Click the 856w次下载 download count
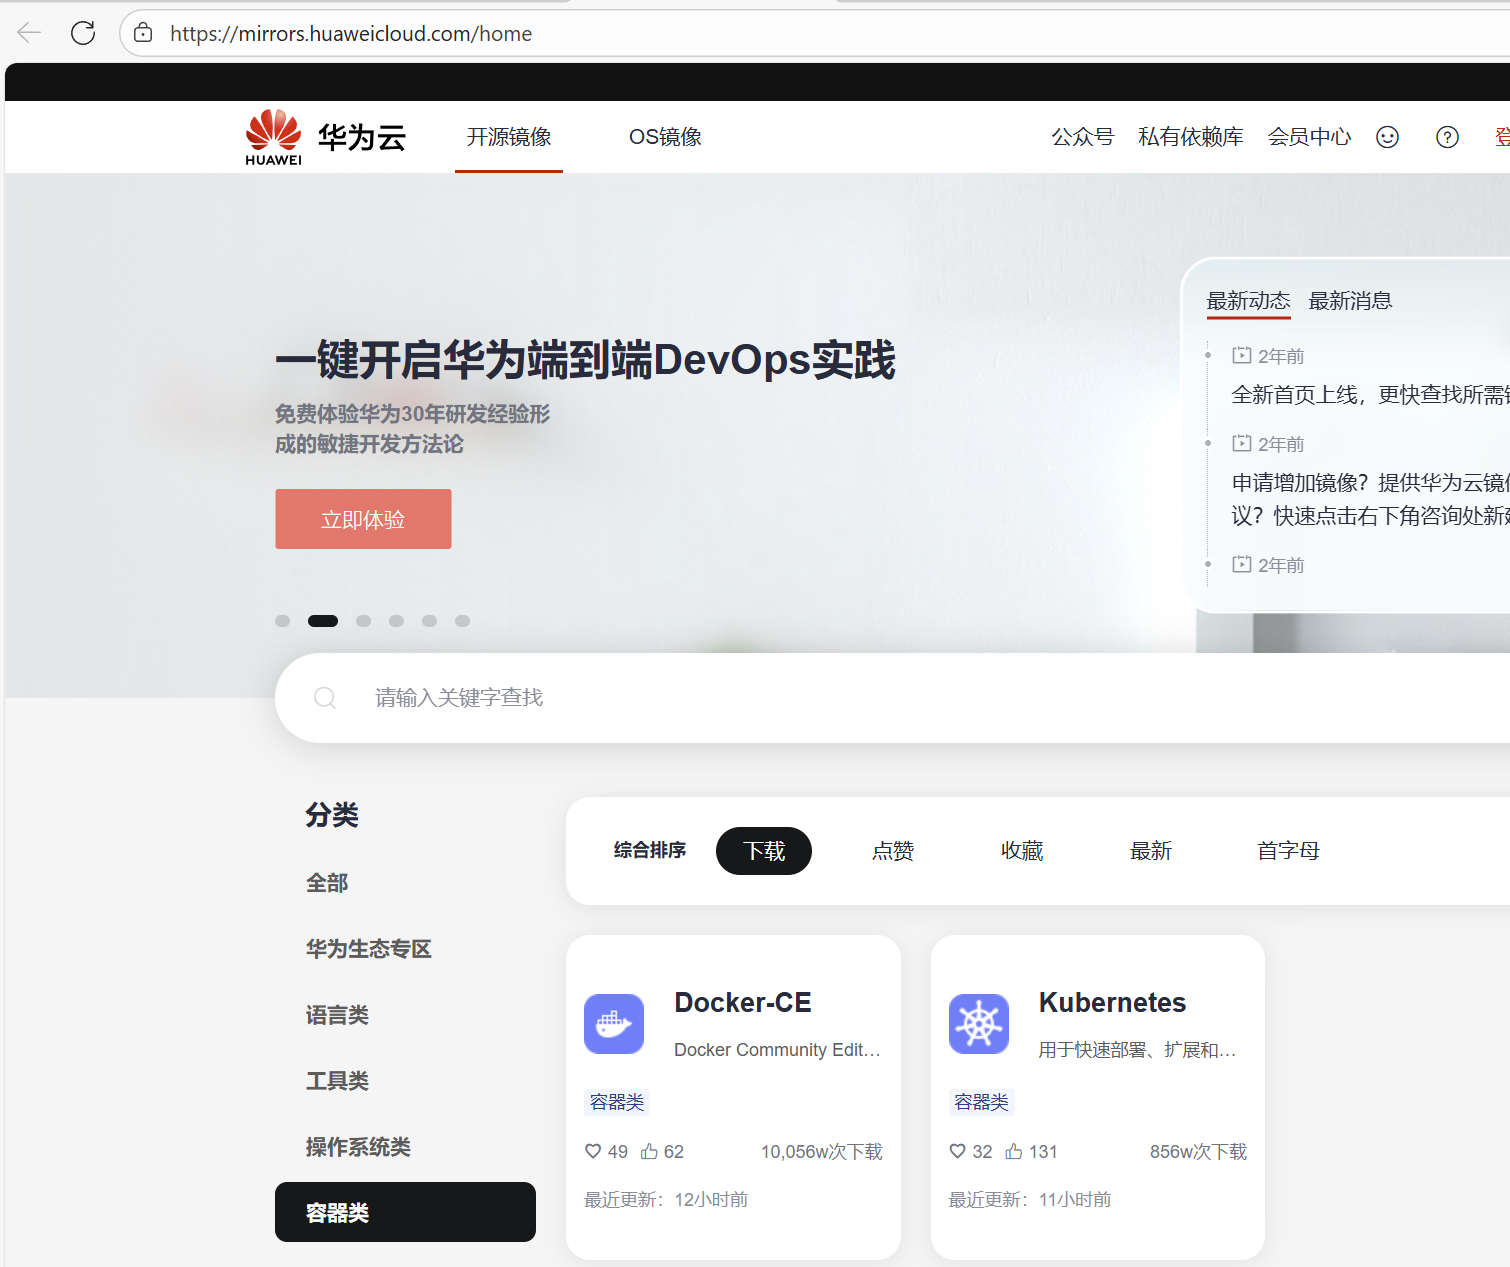Image resolution: width=1510 pixels, height=1267 pixels. tap(1199, 1152)
